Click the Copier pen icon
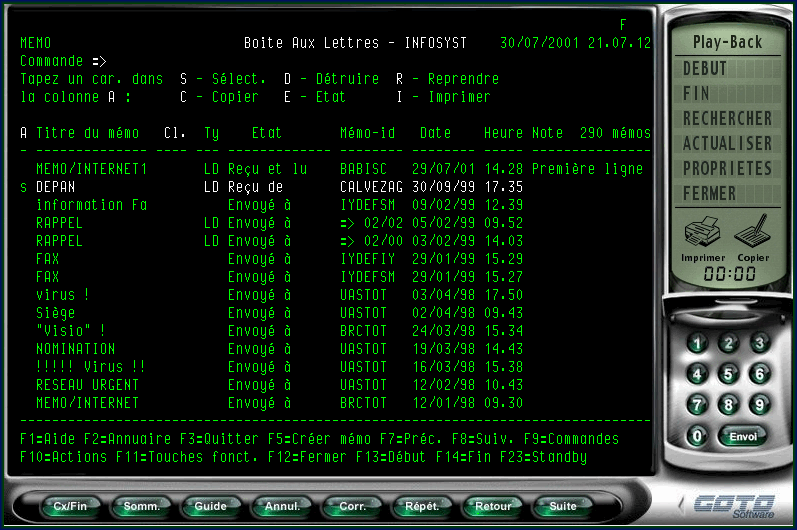 754,234
